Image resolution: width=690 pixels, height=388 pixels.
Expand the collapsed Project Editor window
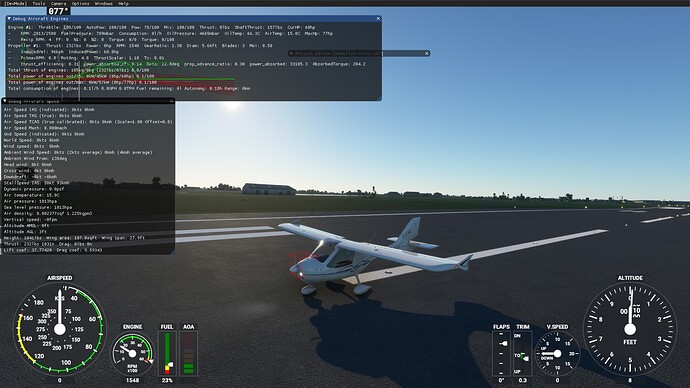click(x=291, y=53)
